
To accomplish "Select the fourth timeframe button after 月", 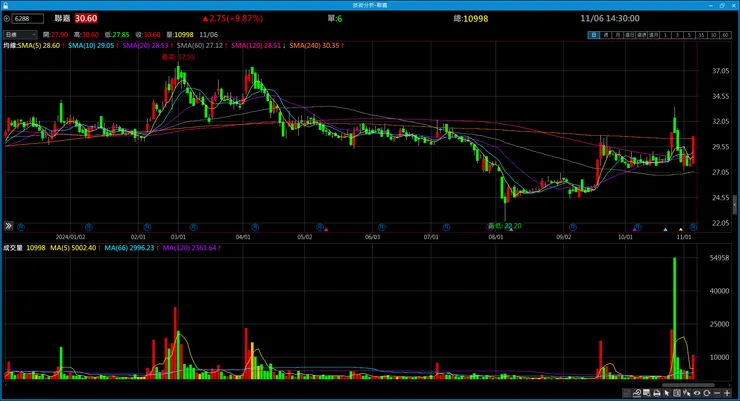I will click(x=630, y=35).
